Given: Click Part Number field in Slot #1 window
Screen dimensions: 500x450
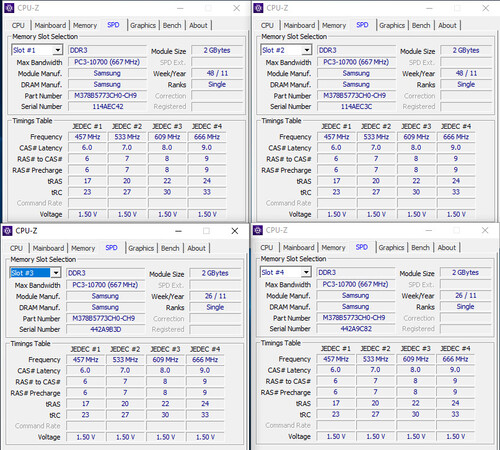Looking at the screenshot, I should (107, 96).
